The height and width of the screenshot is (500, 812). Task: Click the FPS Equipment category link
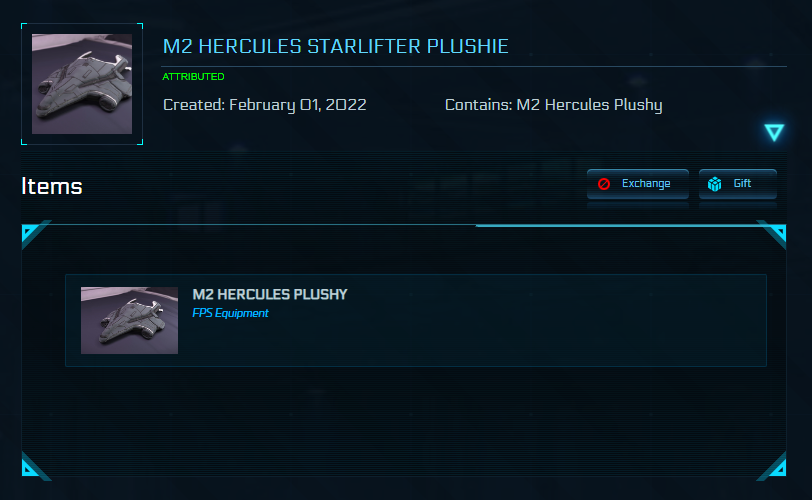[230, 313]
